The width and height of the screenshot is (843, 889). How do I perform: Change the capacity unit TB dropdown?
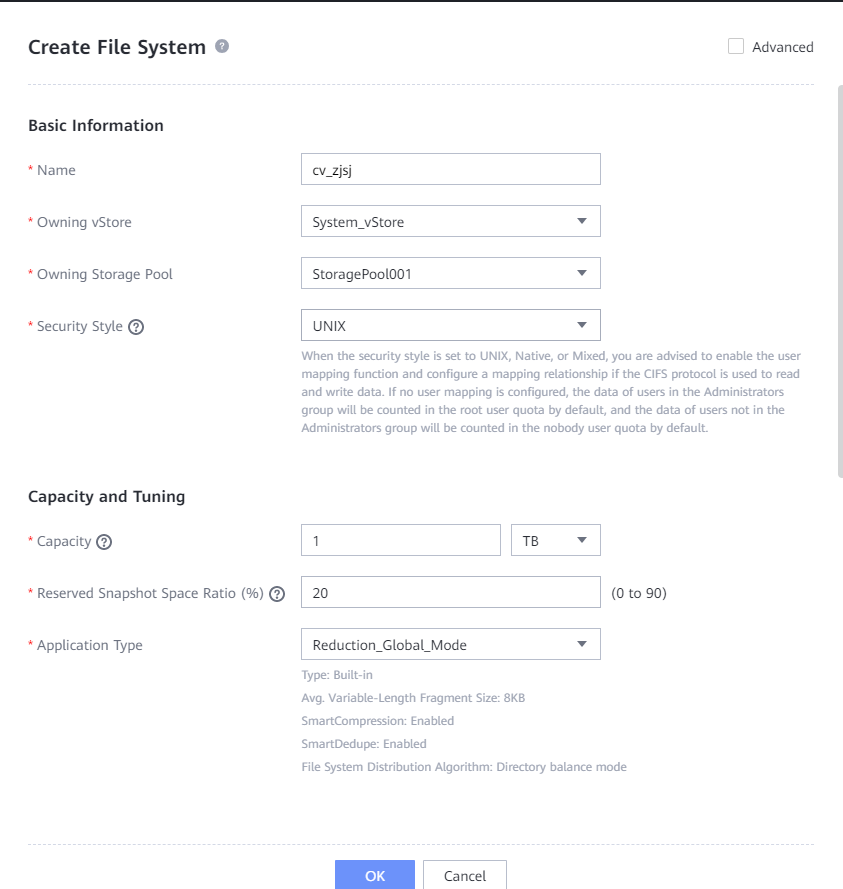555,540
